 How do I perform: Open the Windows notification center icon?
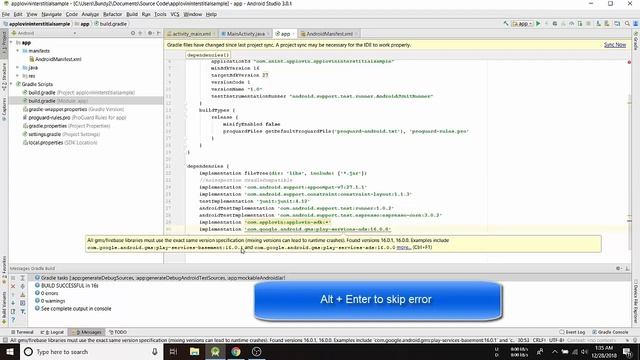627,351
